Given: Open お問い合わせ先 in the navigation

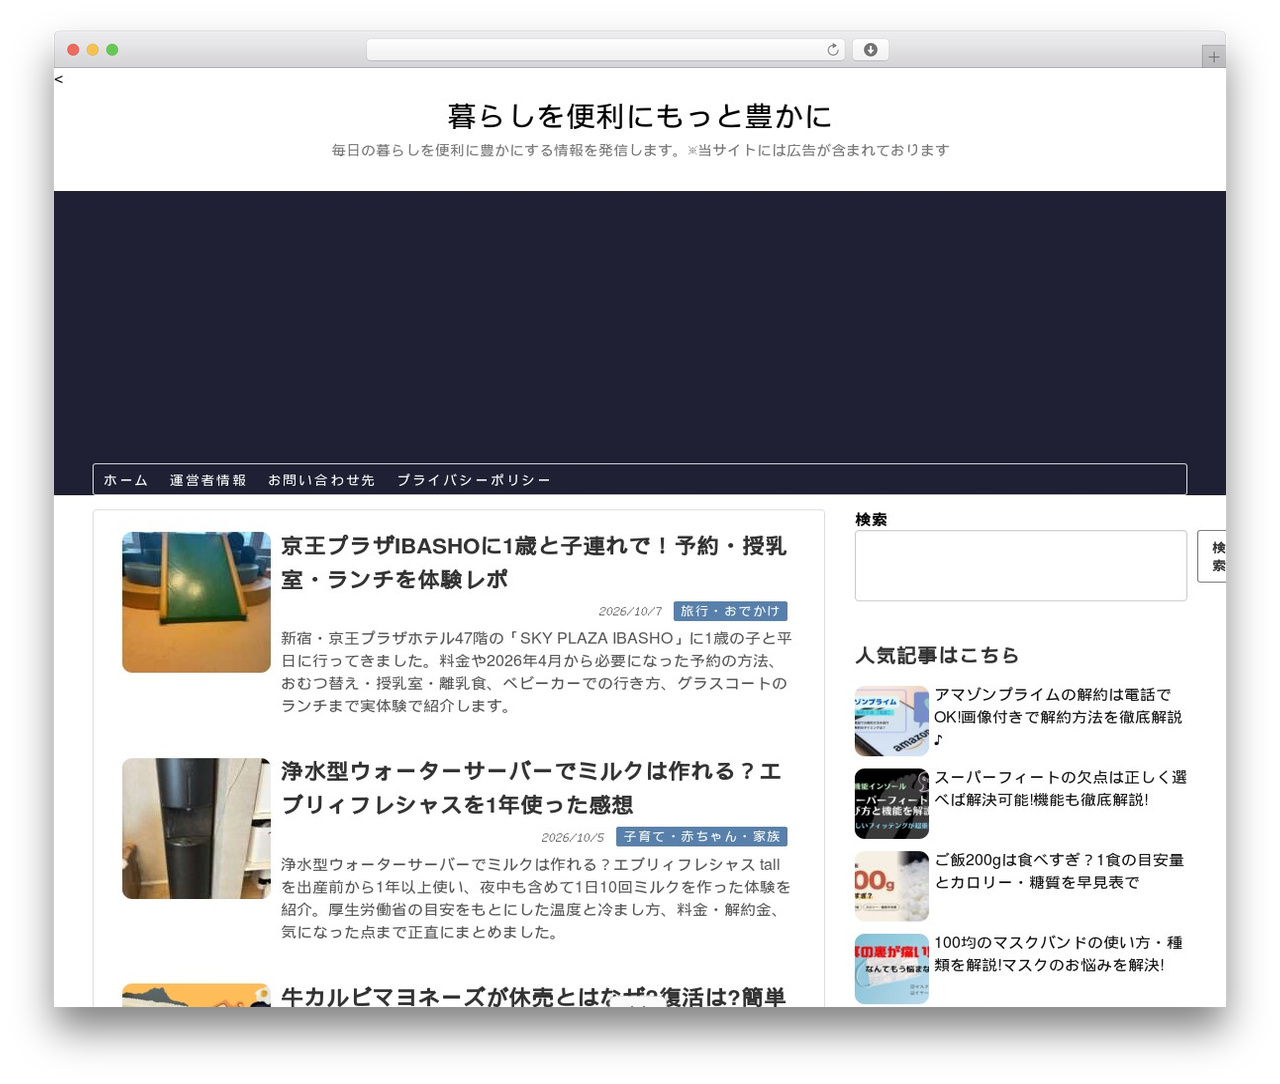Looking at the screenshot, I should pos(321,480).
